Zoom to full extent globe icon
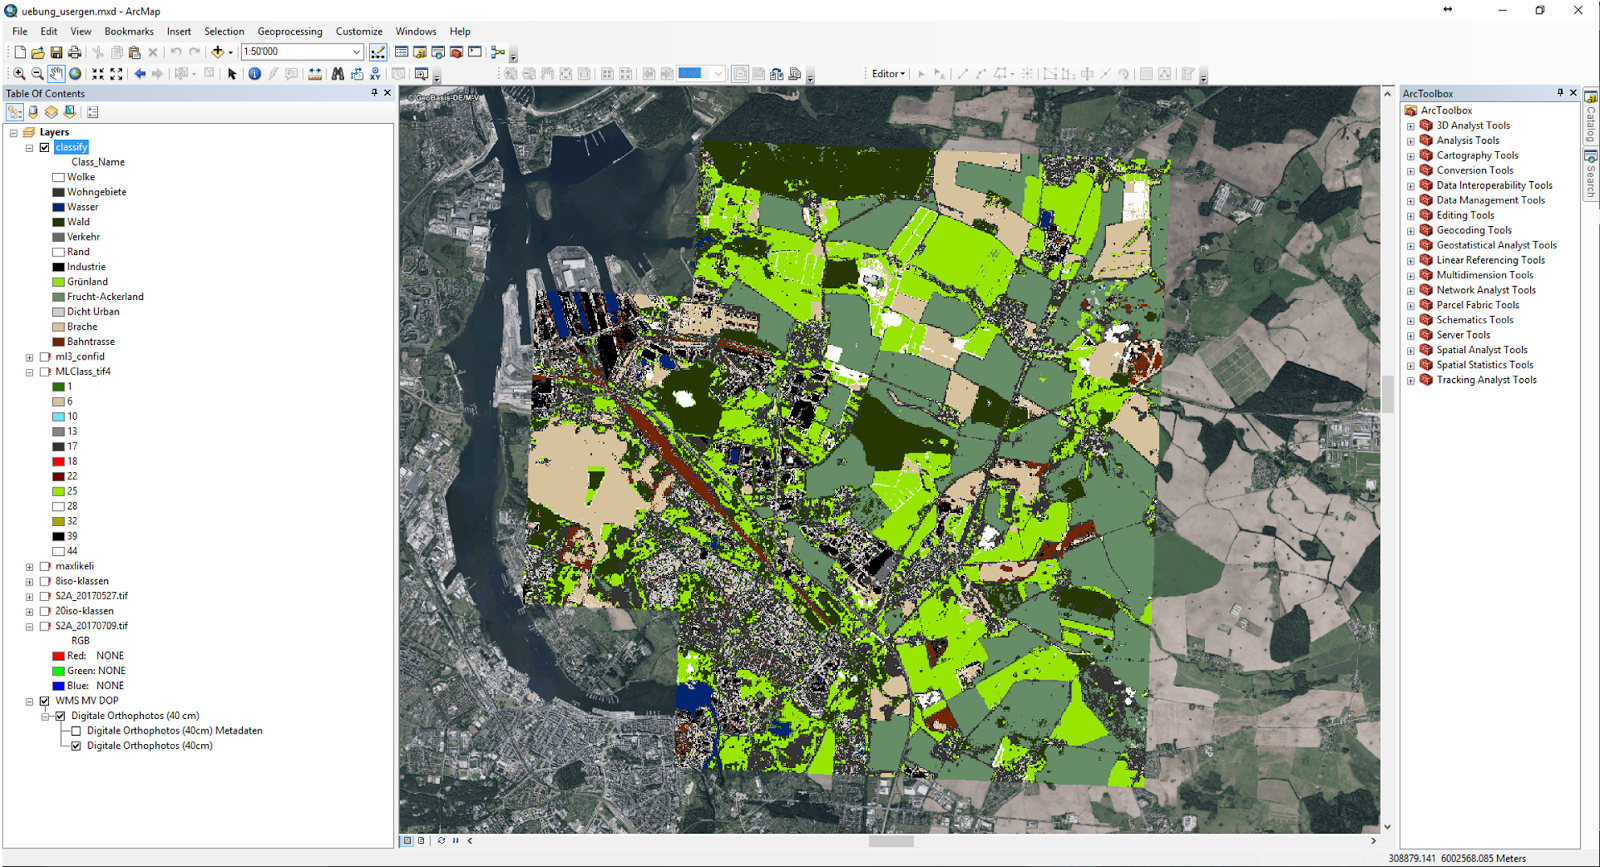The image size is (1600, 867). pos(75,74)
